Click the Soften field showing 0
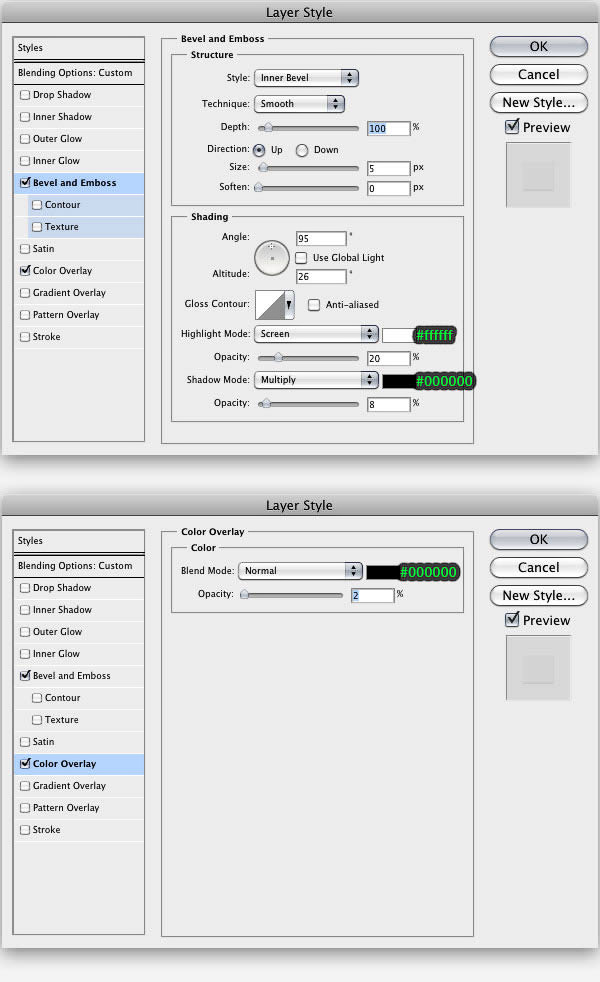The height and width of the screenshot is (982, 600). pos(388,189)
